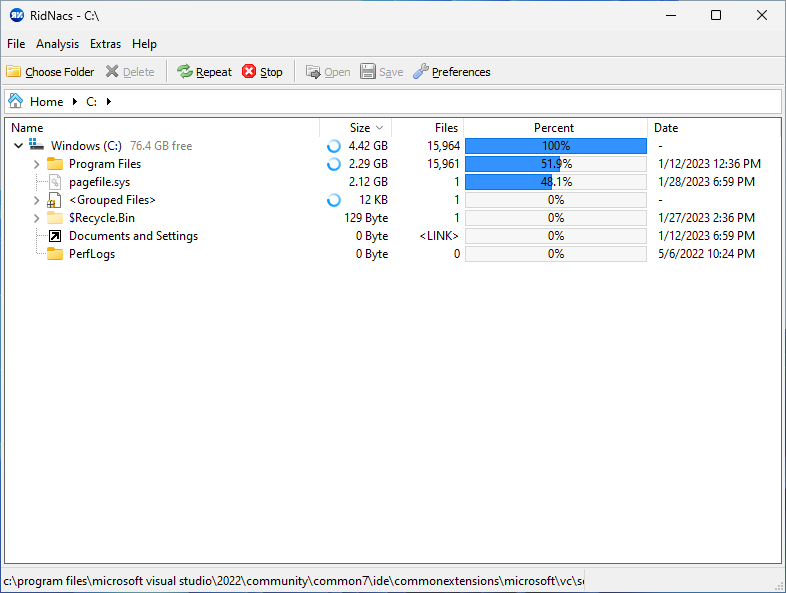
Task: Open breadcrumb arrow after C:
Action: coord(109,102)
